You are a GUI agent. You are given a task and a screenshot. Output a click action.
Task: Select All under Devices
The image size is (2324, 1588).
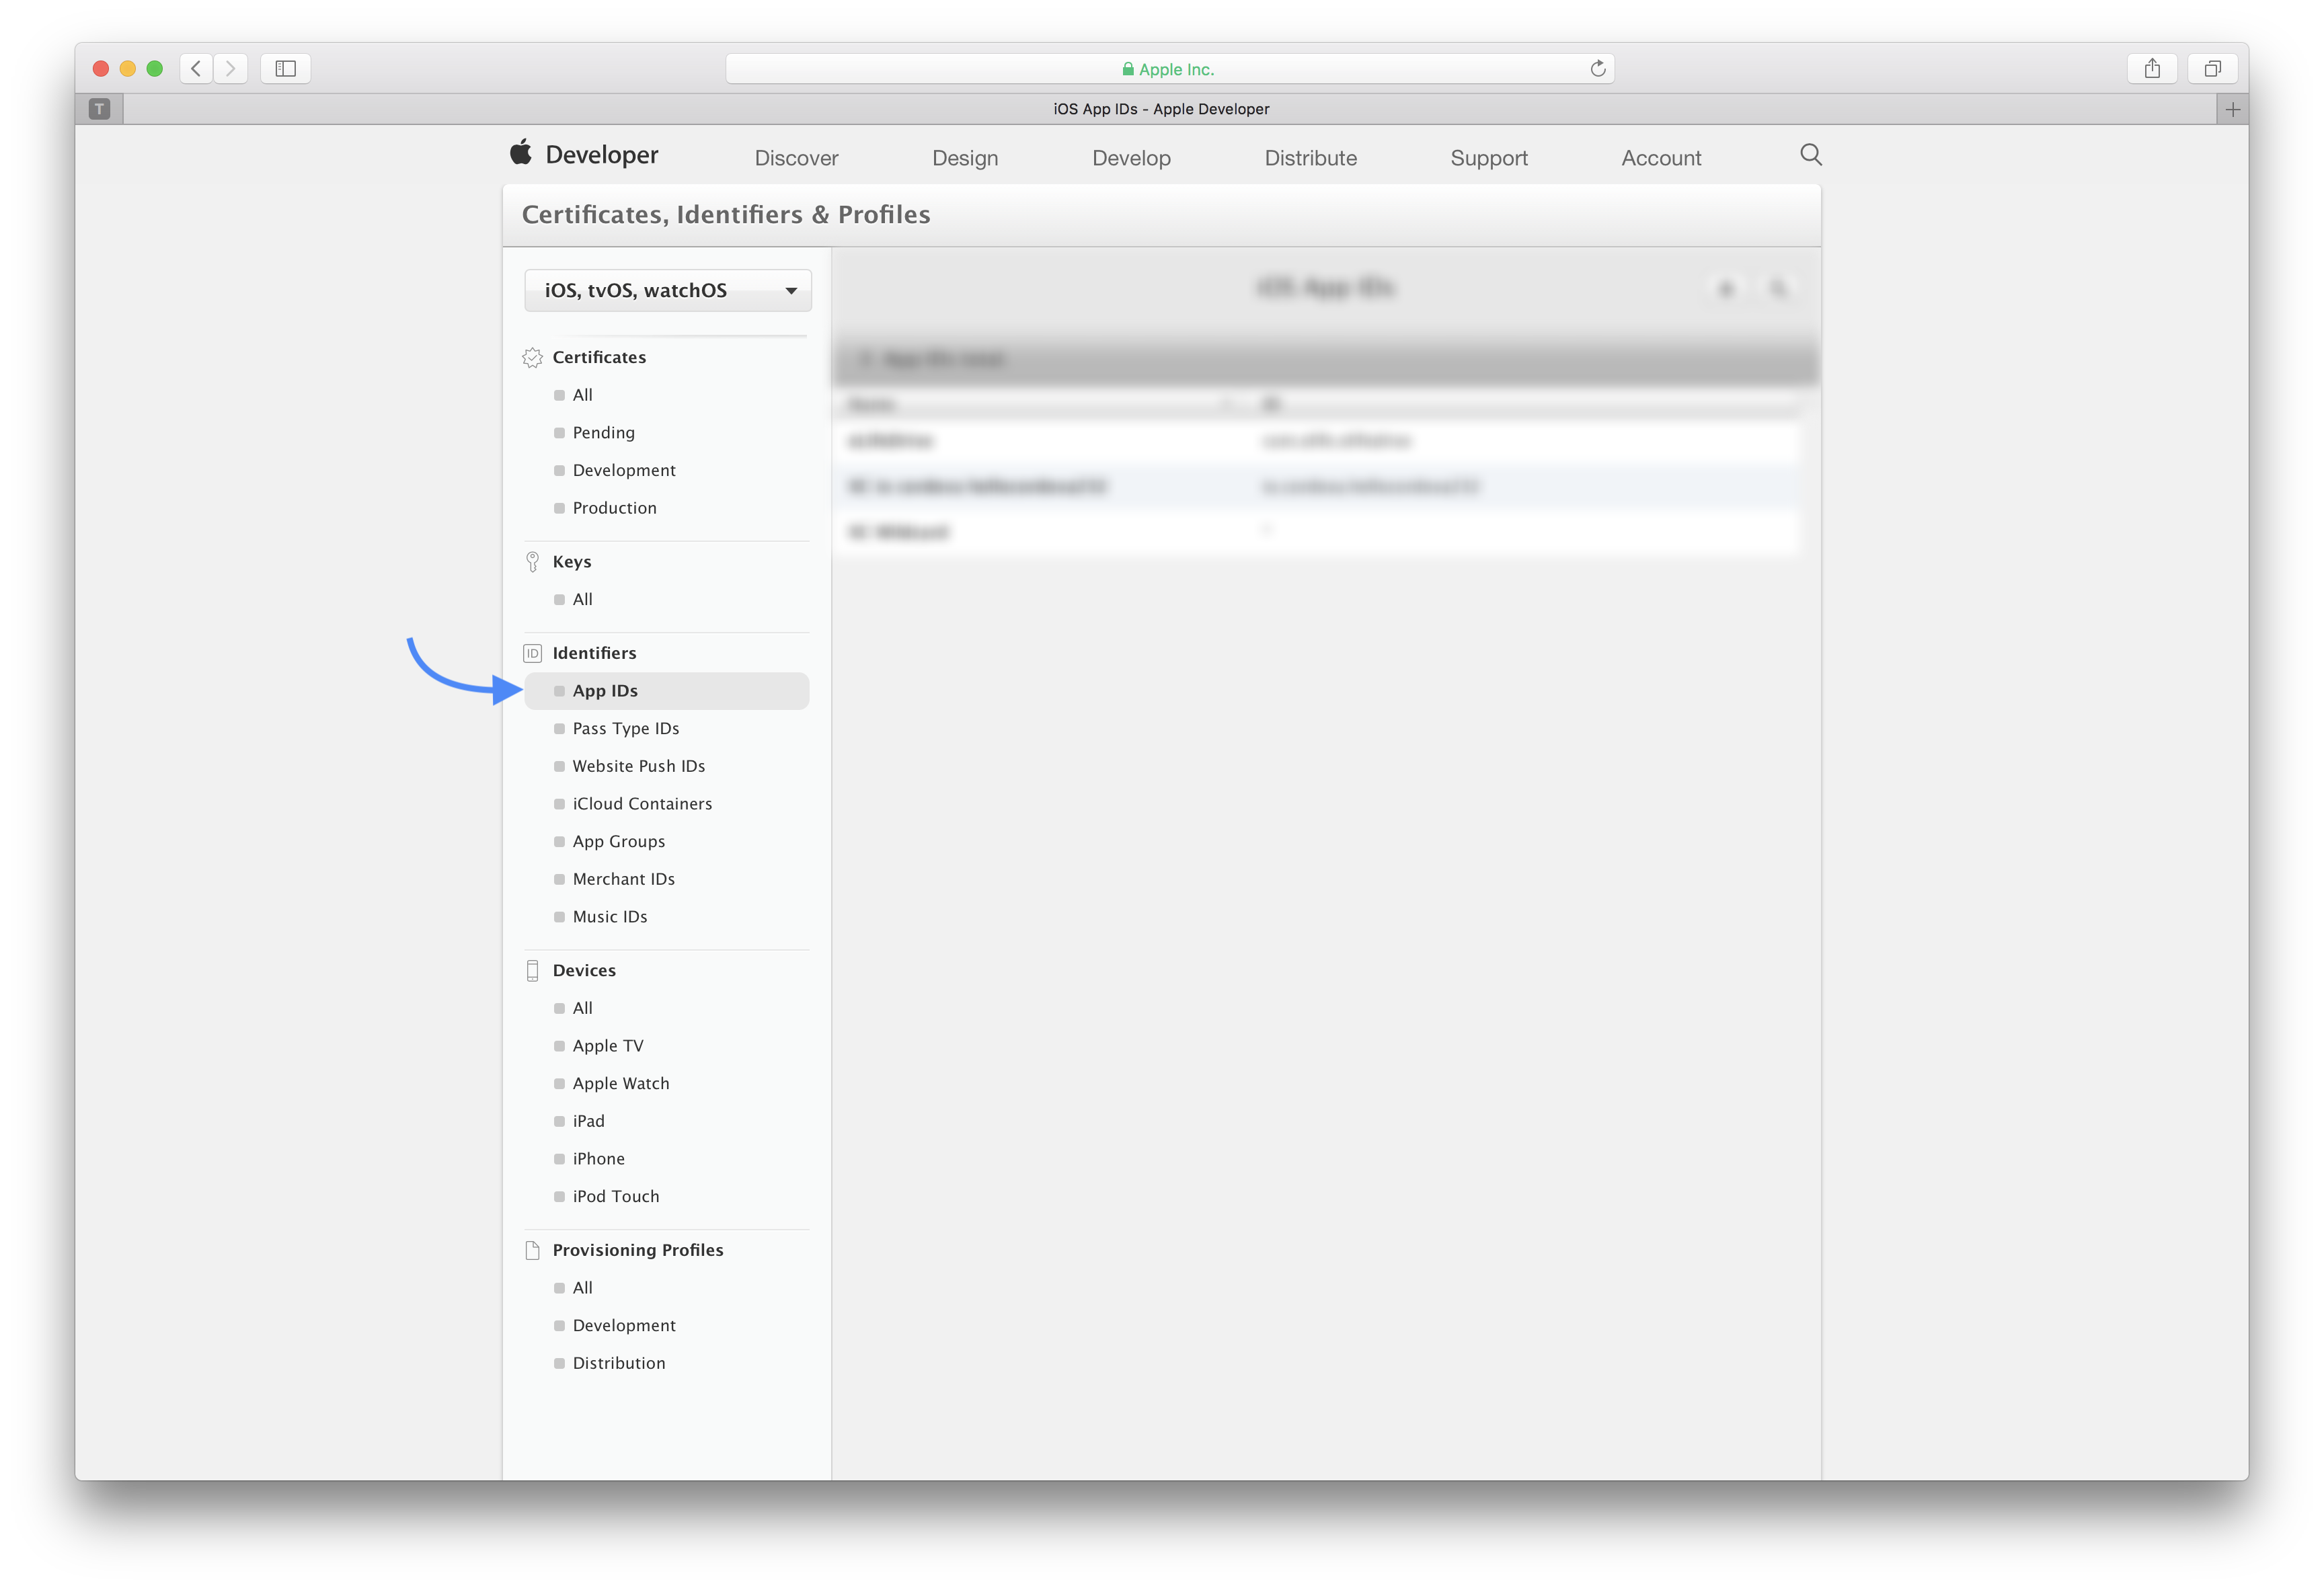point(582,1008)
